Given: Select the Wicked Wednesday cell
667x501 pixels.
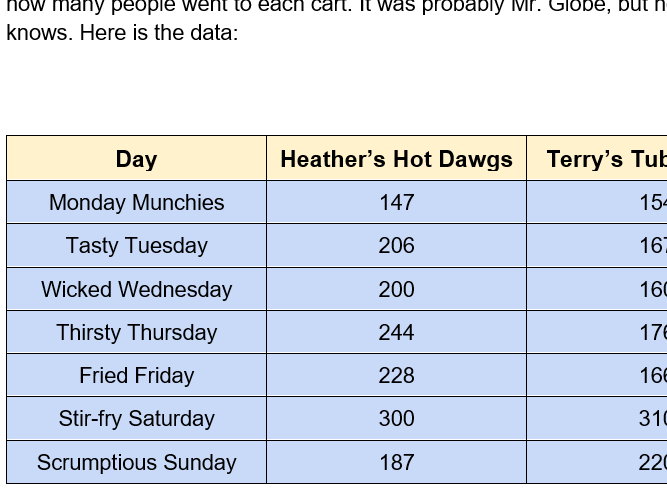Looking at the screenshot, I should pos(137,289).
